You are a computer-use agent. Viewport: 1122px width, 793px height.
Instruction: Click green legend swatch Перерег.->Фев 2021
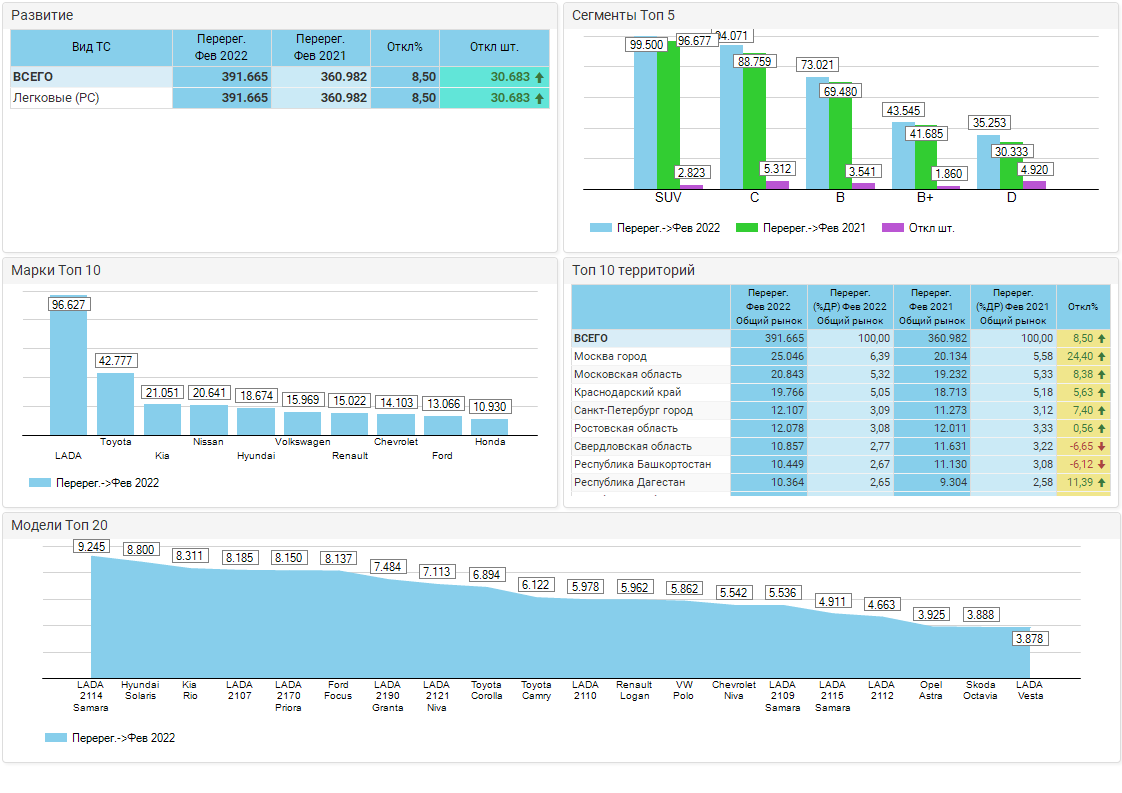point(746,228)
